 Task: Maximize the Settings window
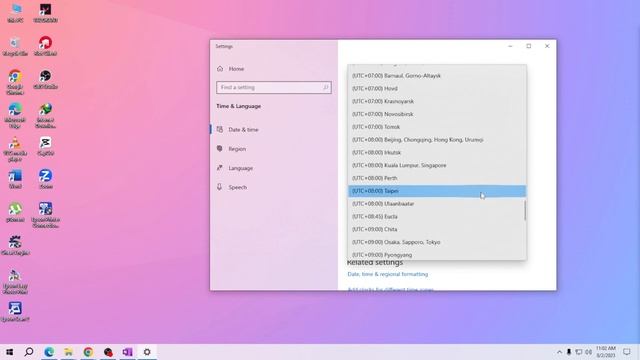click(x=529, y=46)
